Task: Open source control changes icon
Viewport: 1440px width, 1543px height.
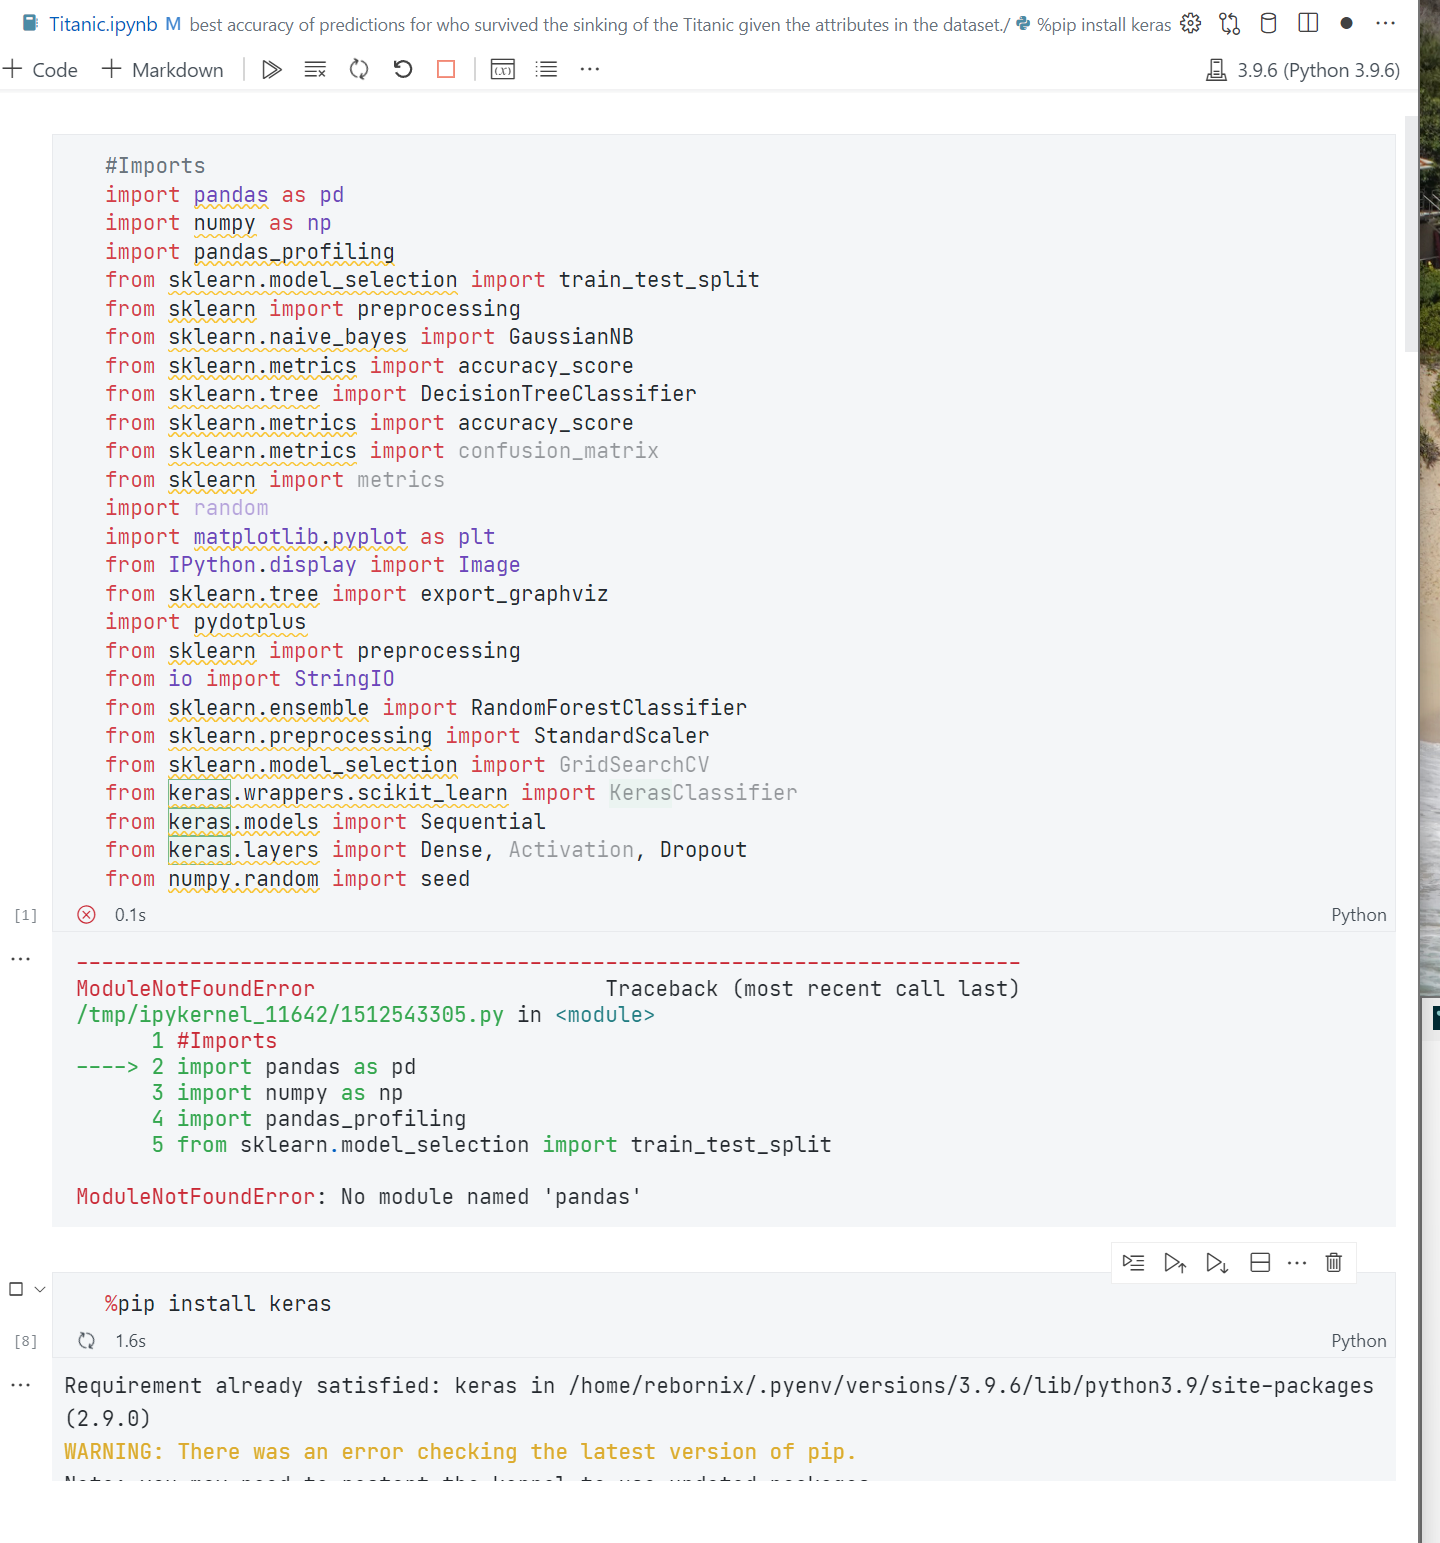Action: (1229, 23)
